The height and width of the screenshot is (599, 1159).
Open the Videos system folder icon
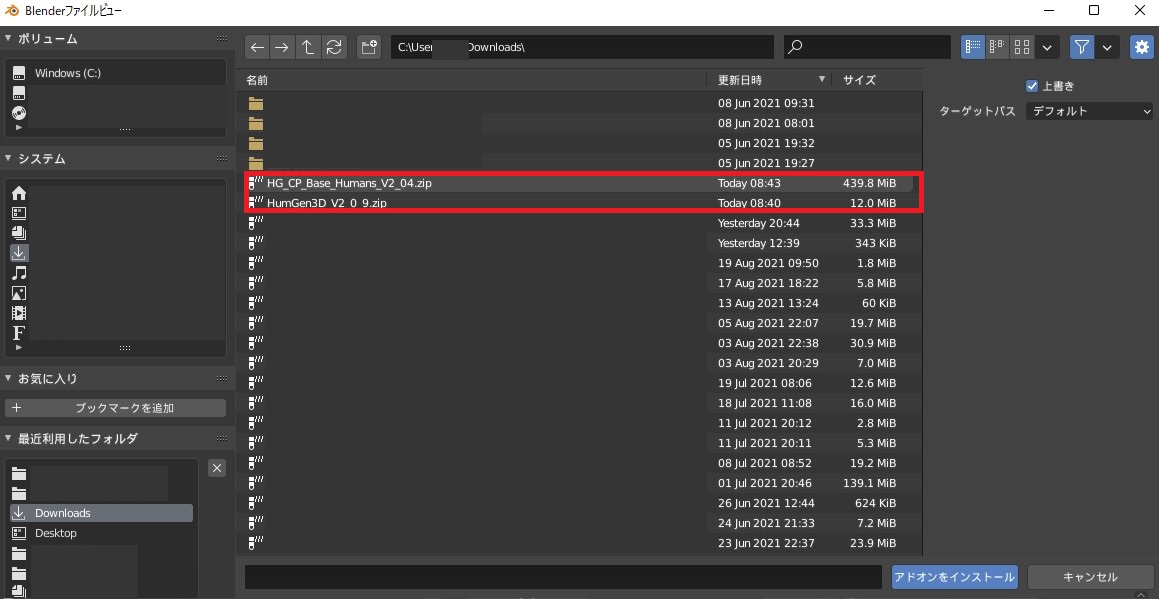pos(19,313)
